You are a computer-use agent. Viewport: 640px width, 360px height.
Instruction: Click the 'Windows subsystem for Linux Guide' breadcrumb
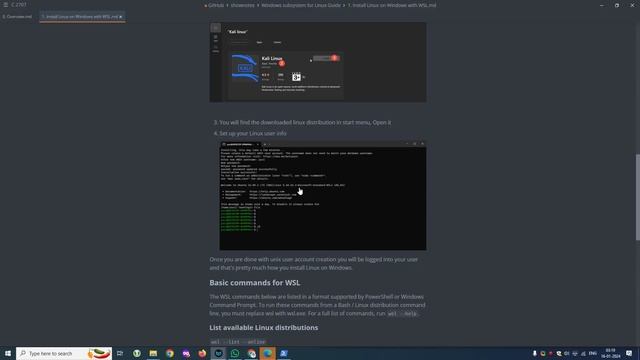point(301,5)
